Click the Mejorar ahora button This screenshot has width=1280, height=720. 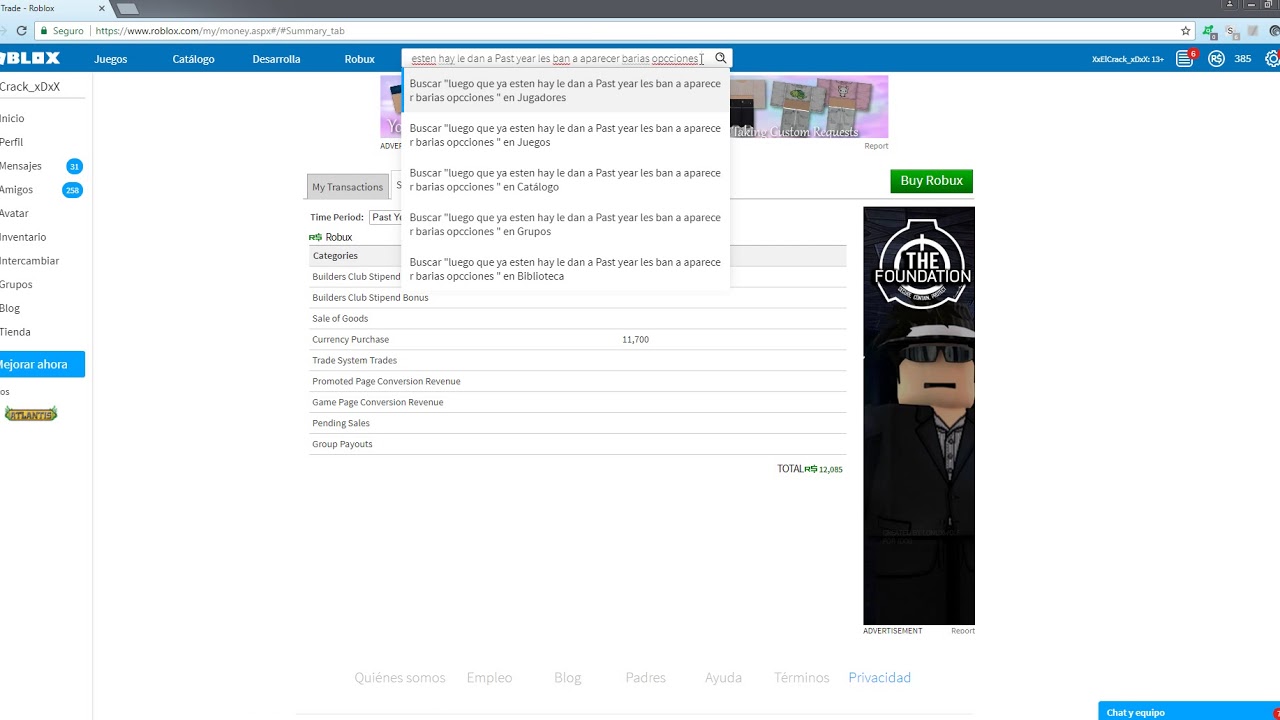(42, 364)
